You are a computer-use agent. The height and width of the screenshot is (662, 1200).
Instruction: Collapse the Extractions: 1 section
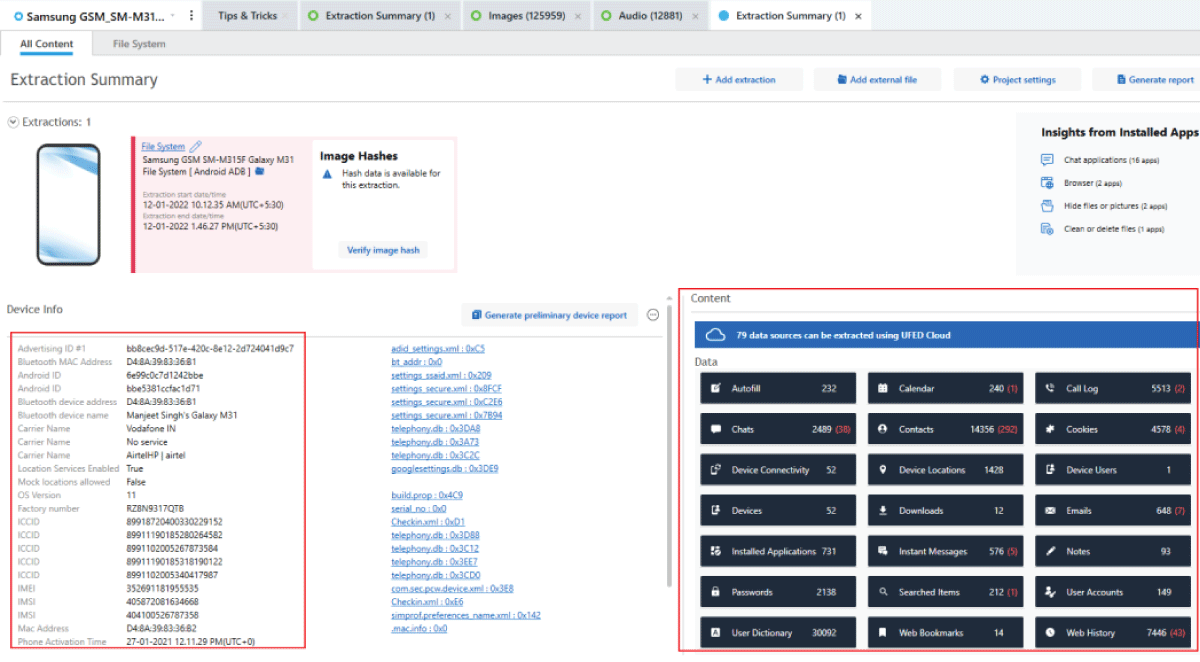click(x=13, y=122)
